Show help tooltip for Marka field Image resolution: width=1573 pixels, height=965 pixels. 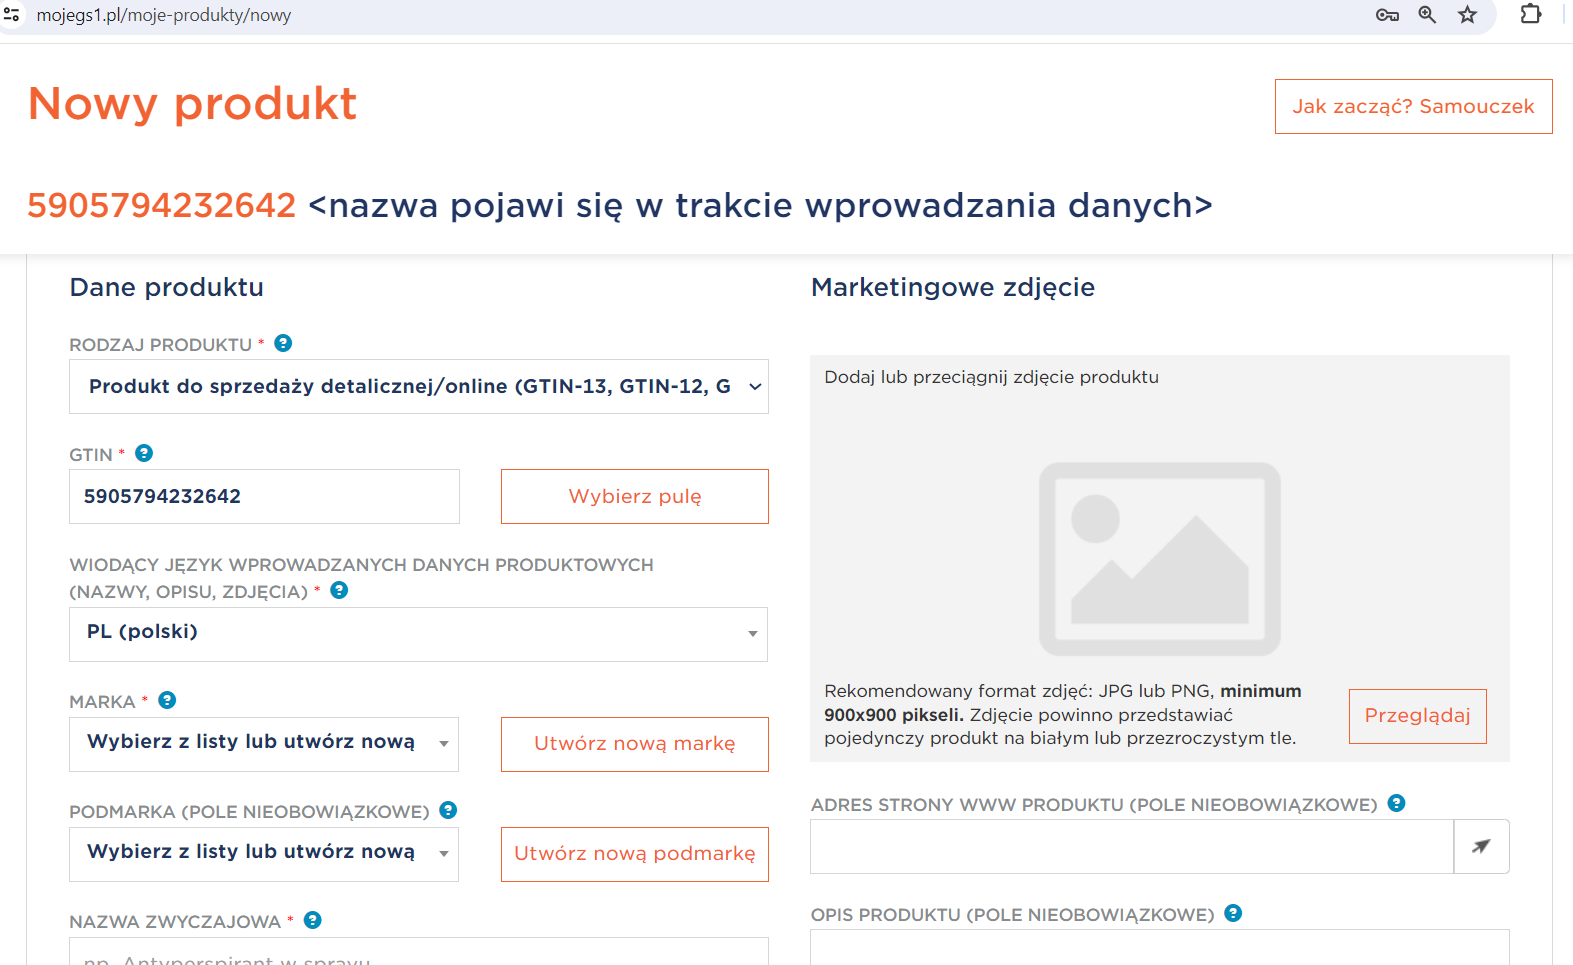[167, 700]
